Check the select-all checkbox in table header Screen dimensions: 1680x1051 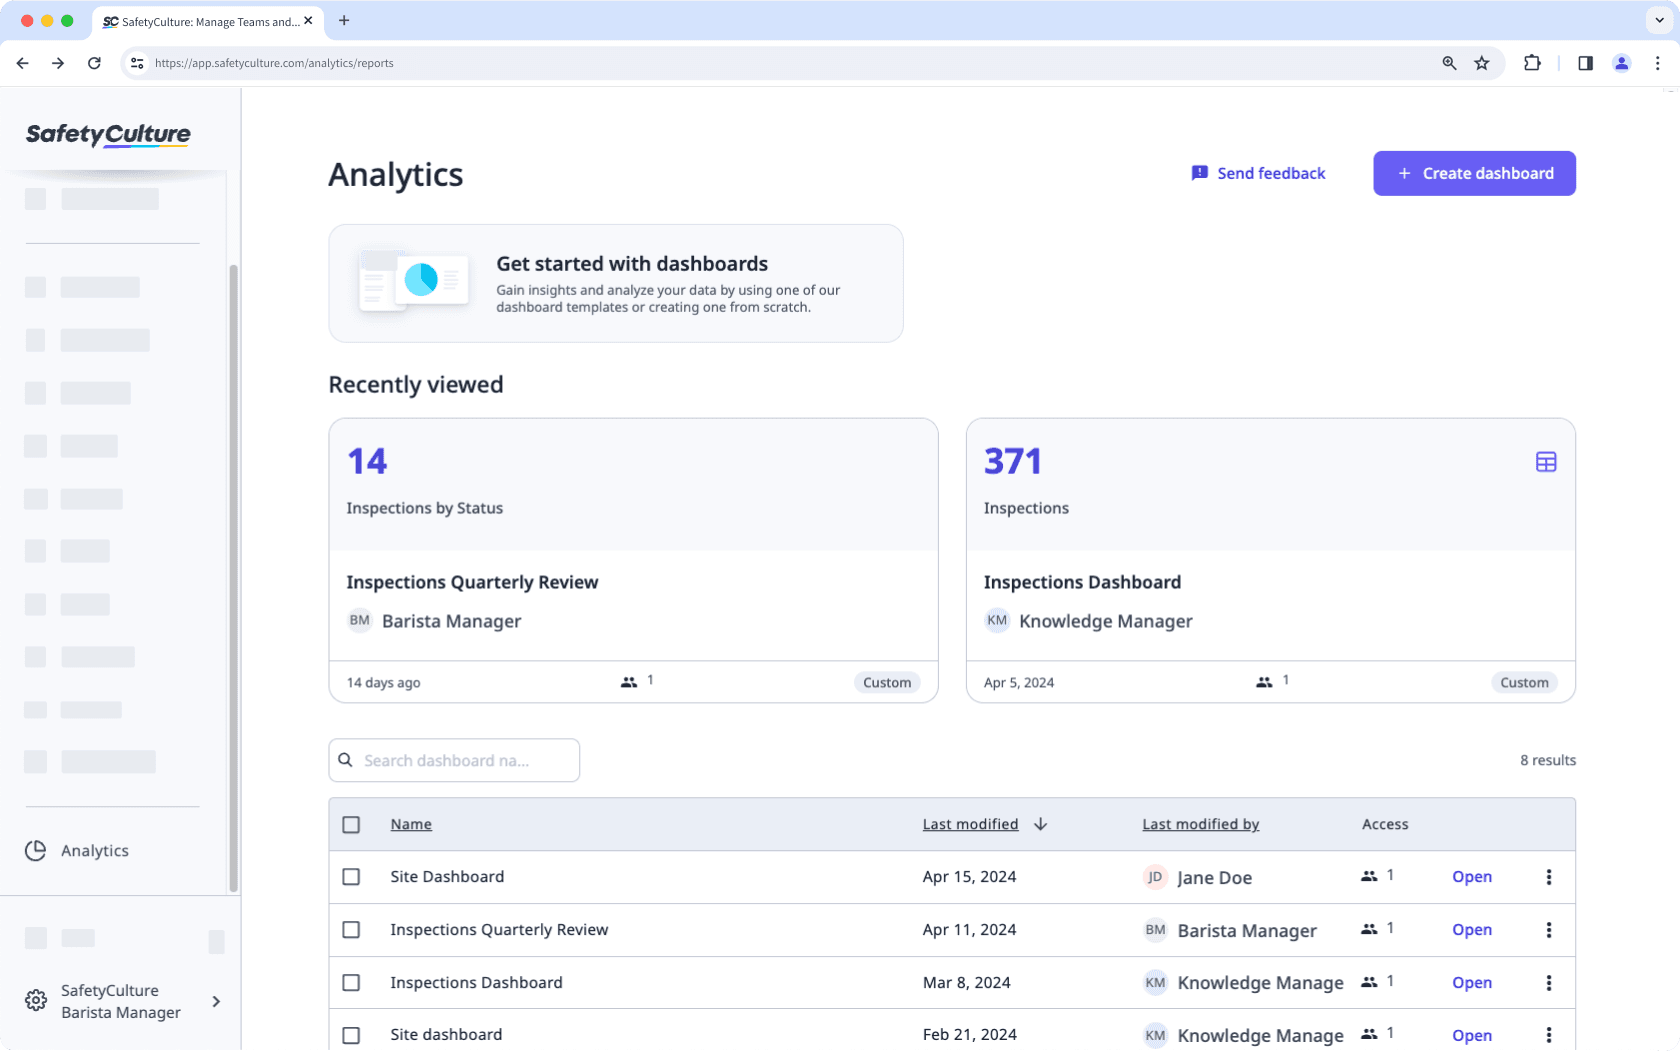point(351,824)
